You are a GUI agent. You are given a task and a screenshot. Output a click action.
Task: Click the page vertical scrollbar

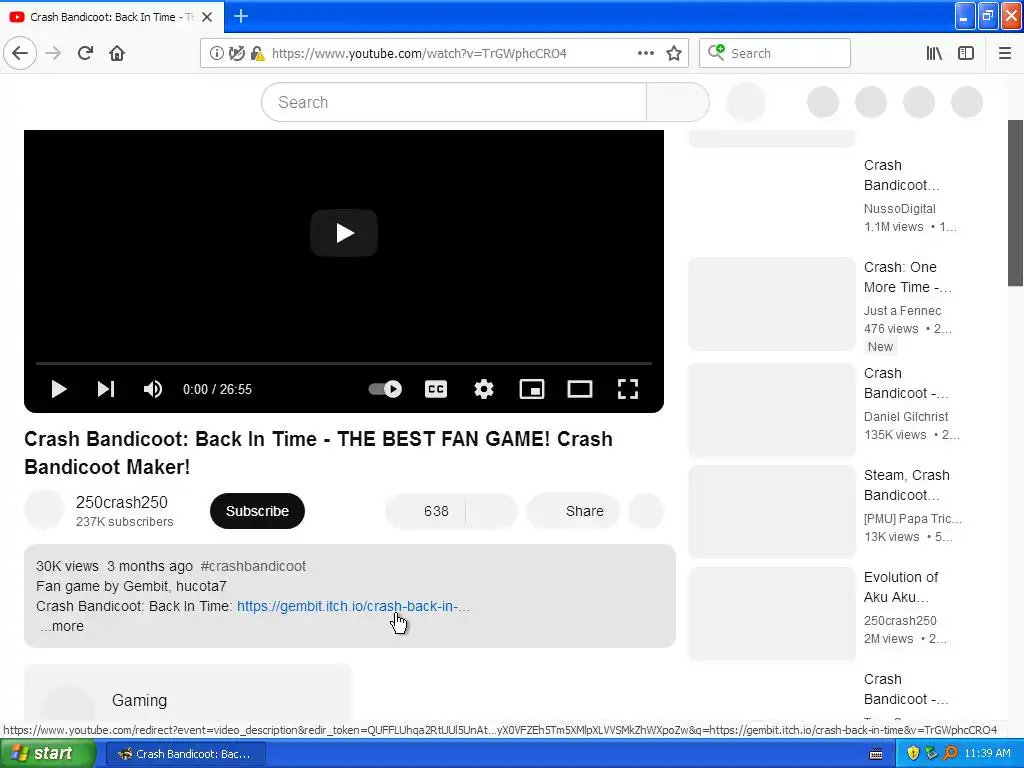click(1016, 202)
